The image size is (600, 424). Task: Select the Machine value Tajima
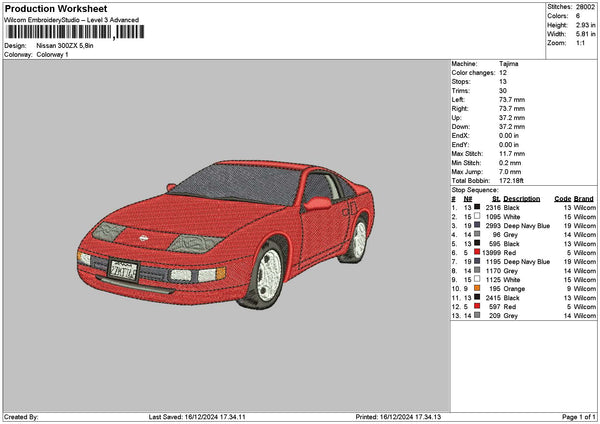509,64
